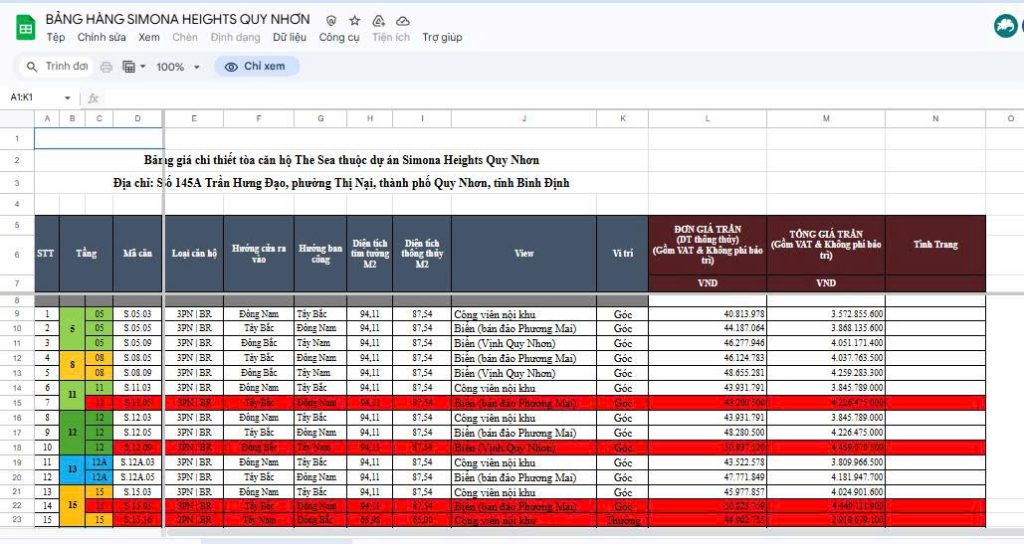Open the Dữ liệu menu
This screenshot has height=544, width=1024.
[x=289, y=38]
